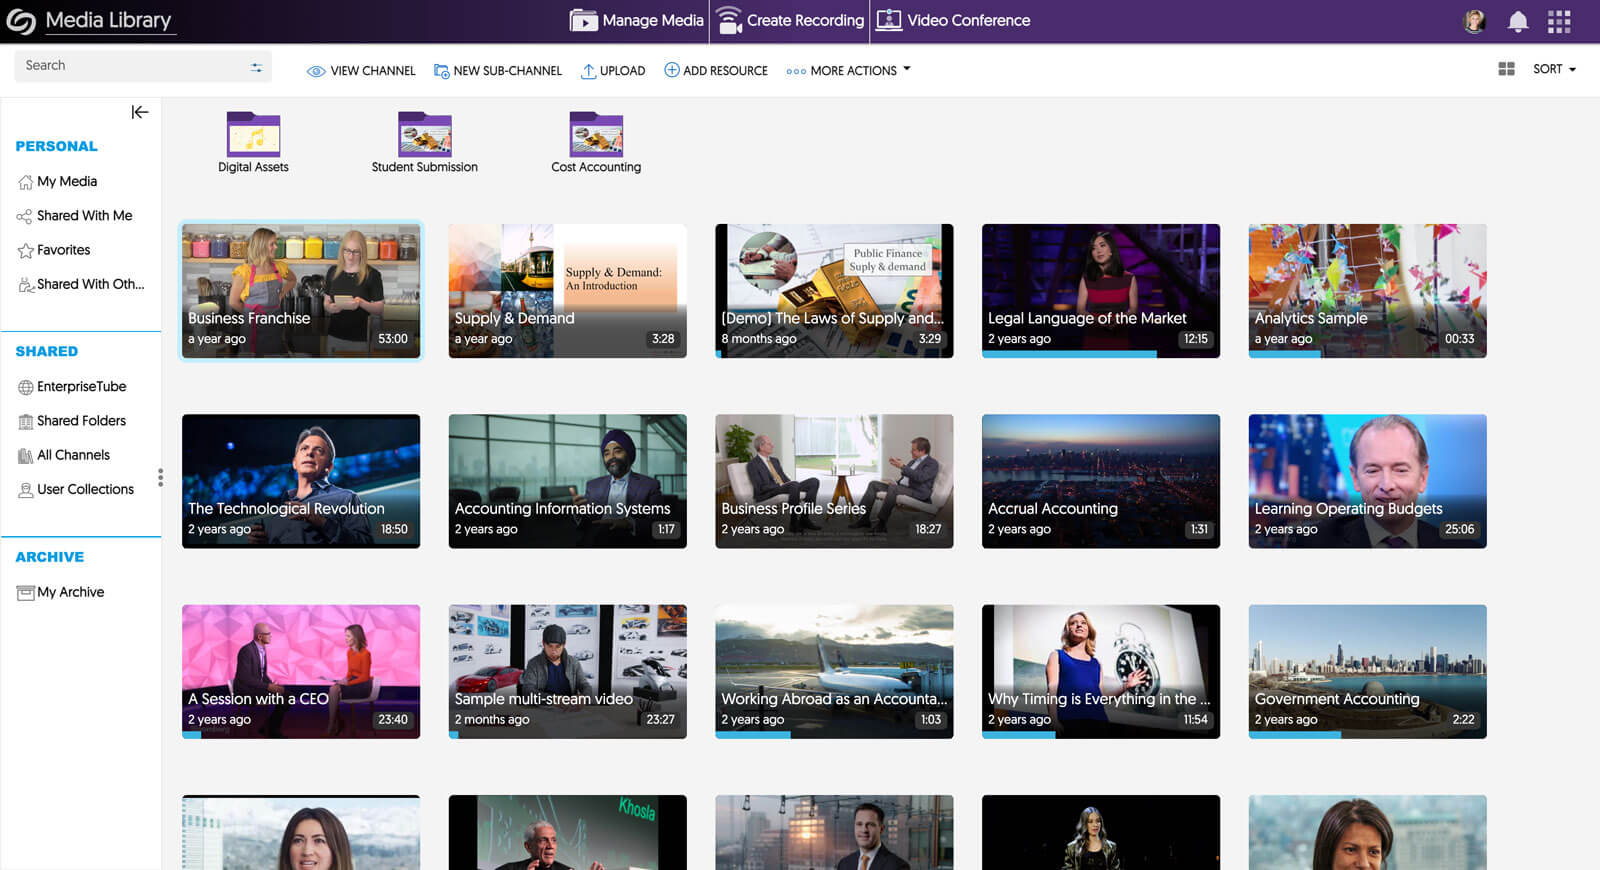Open Business Profile Series video
The height and width of the screenshot is (870, 1600).
point(834,481)
